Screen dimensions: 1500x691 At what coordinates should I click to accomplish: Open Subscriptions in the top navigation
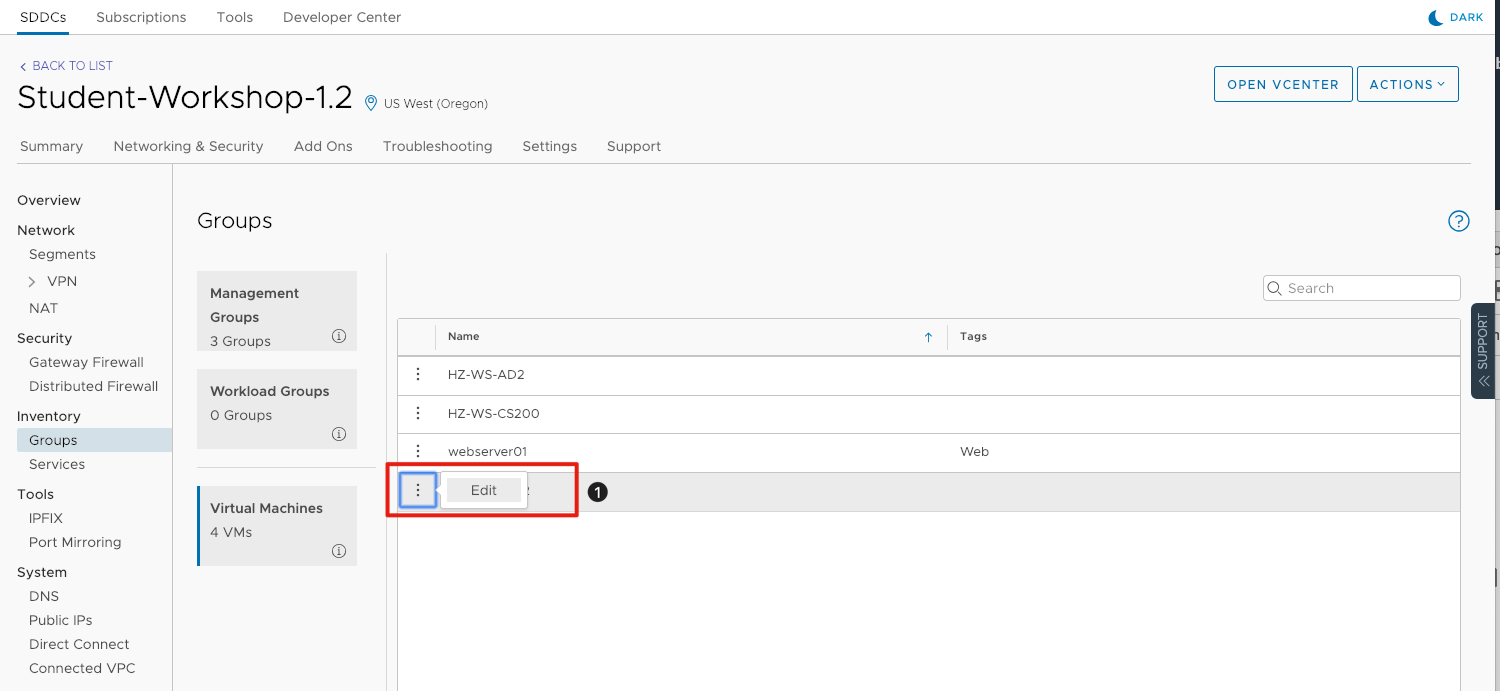141,17
